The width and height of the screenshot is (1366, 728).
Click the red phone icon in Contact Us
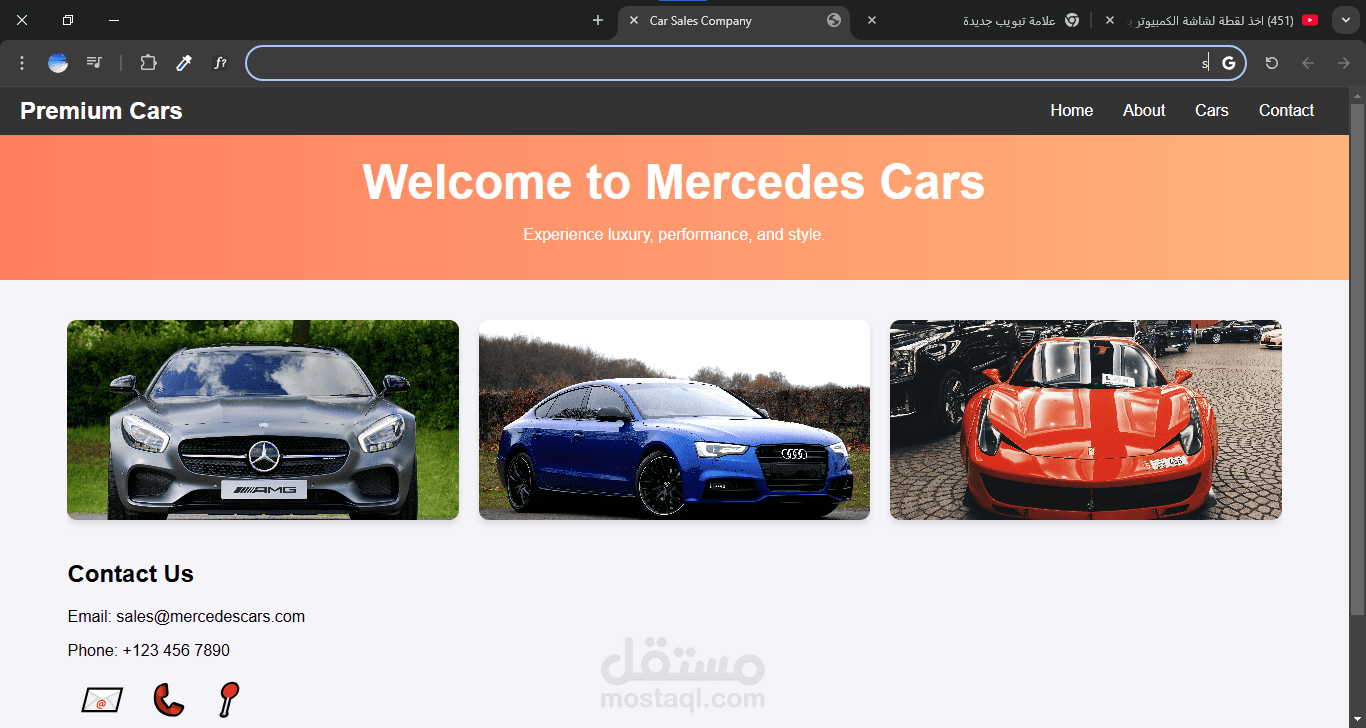(169, 700)
